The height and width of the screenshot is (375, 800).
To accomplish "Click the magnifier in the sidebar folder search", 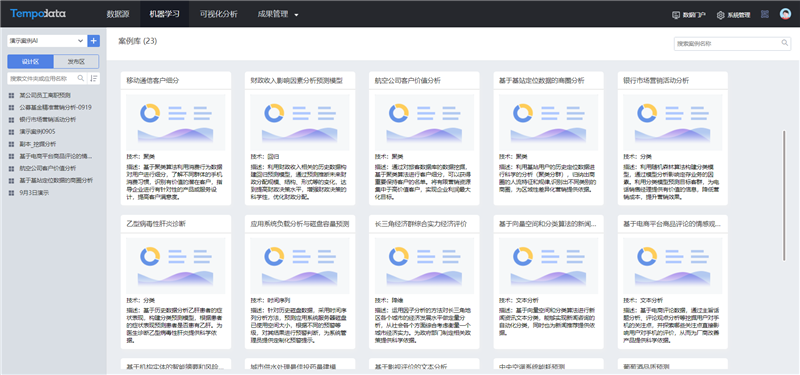I will pos(81,79).
